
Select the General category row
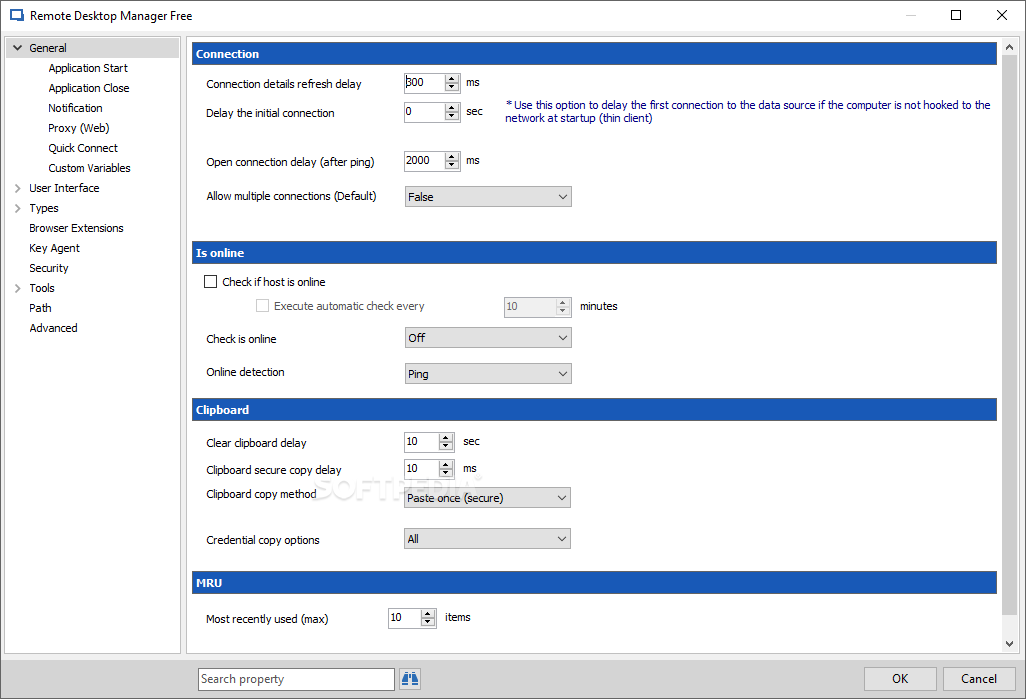(92, 48)
